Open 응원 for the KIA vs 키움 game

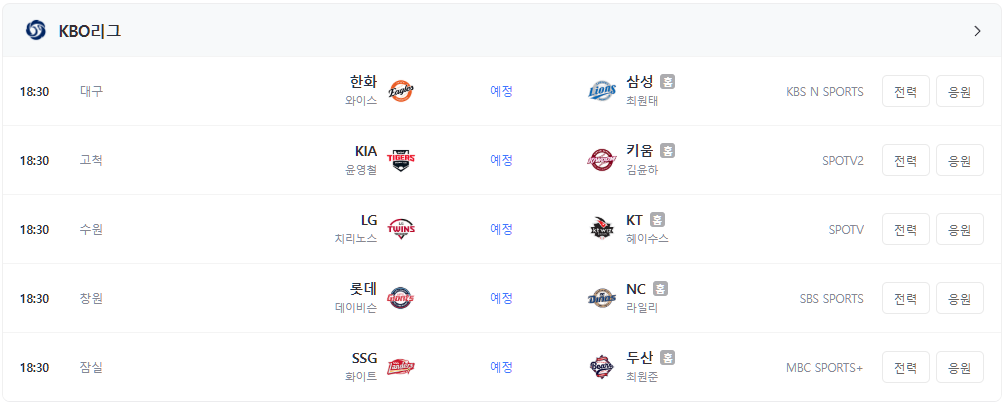(x=960, y=160)
